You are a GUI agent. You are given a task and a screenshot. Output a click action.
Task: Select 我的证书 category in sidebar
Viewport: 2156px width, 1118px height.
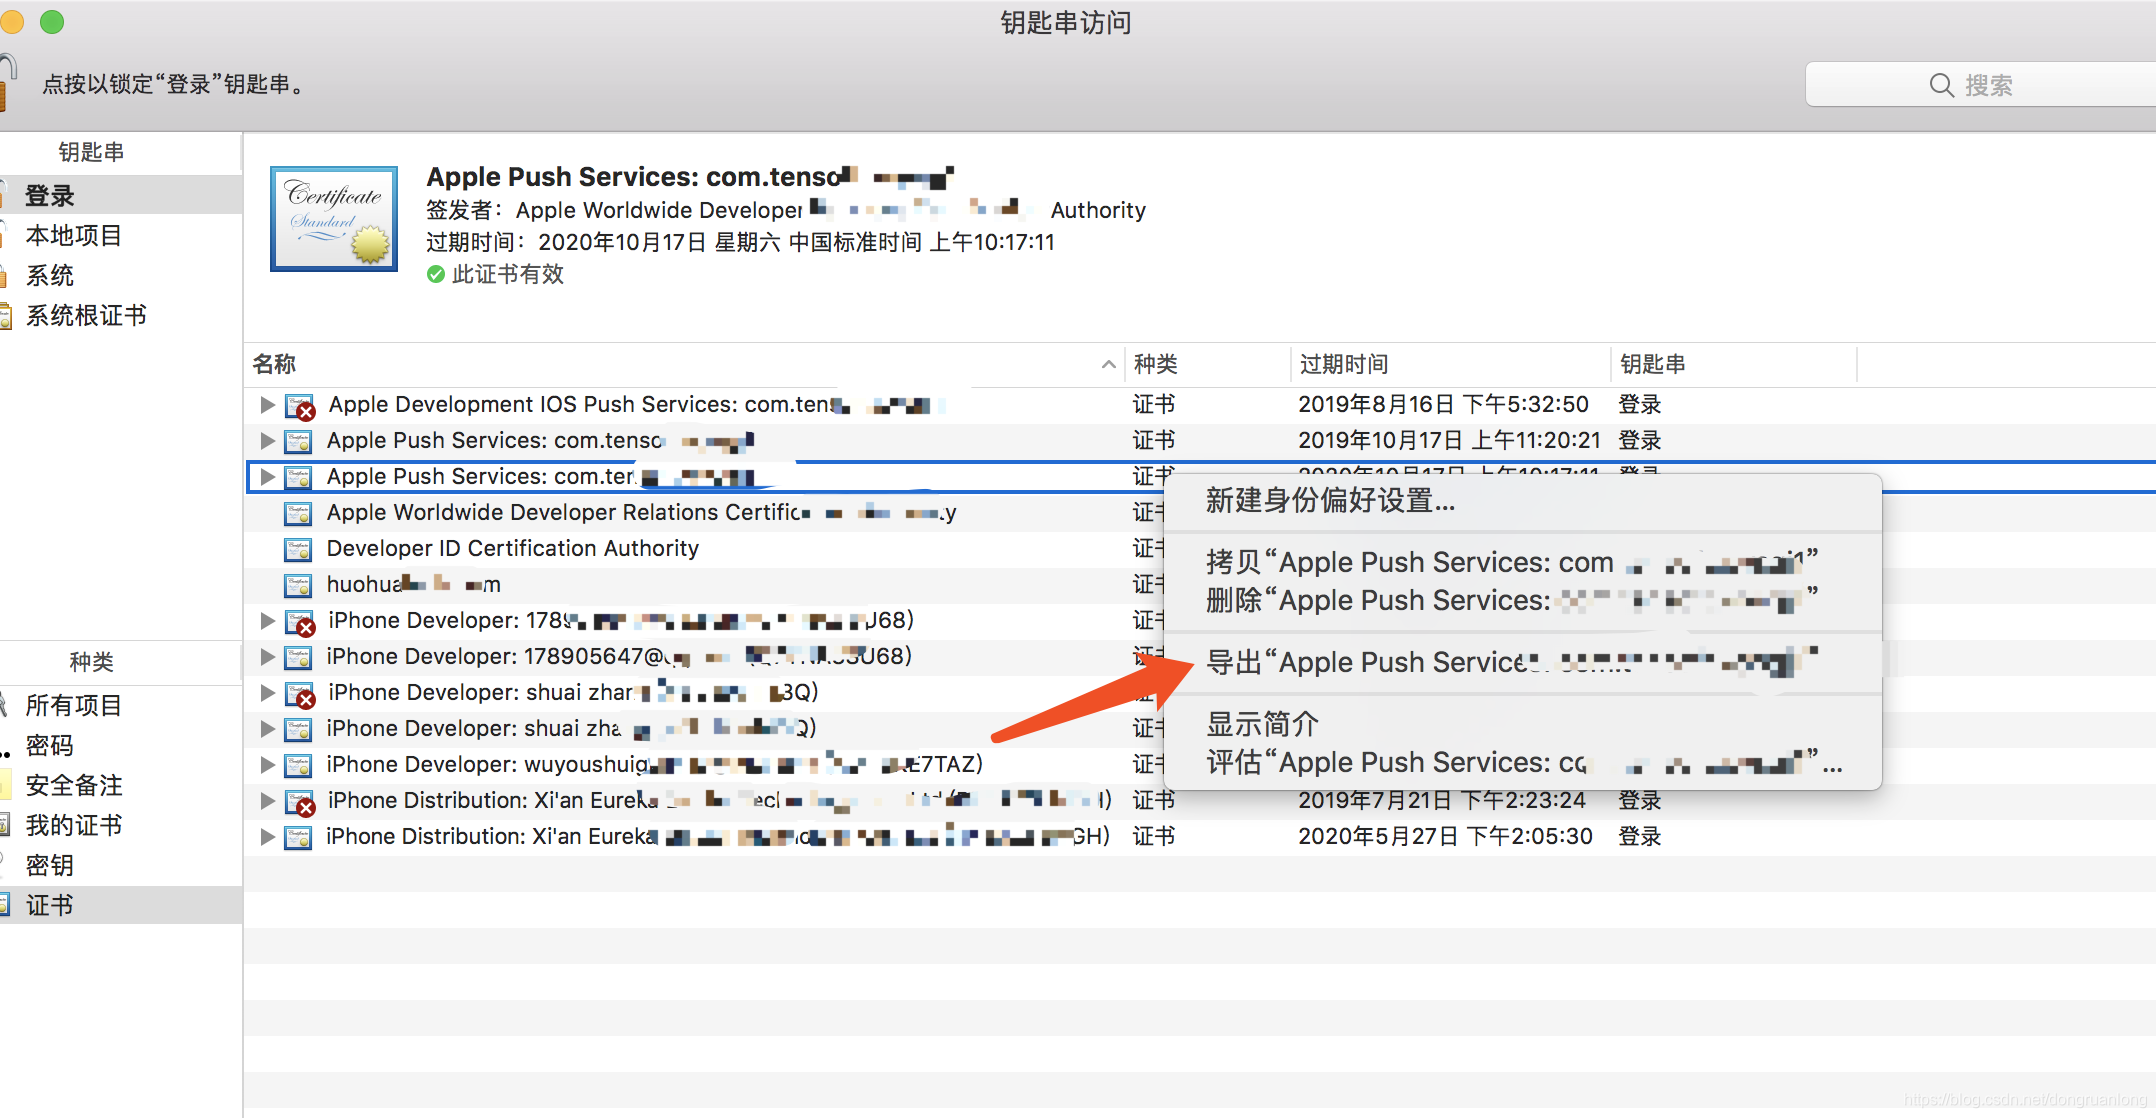point(73,826)
